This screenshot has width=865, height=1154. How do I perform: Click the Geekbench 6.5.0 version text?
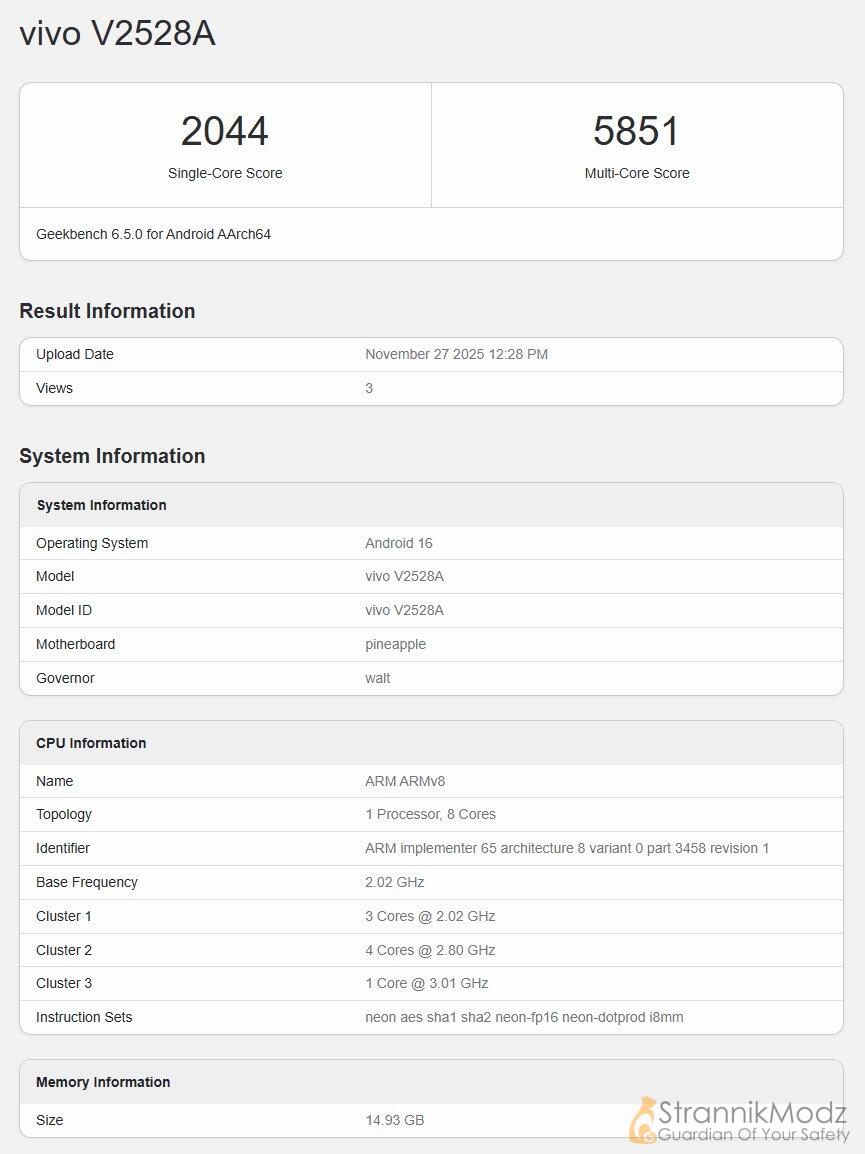[x=153, y=234]
